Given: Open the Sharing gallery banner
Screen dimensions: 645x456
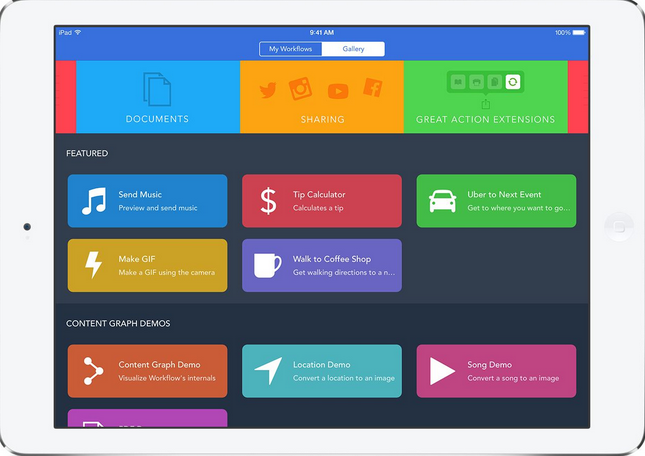Looking at the screenshot, I should pos(322,97).
